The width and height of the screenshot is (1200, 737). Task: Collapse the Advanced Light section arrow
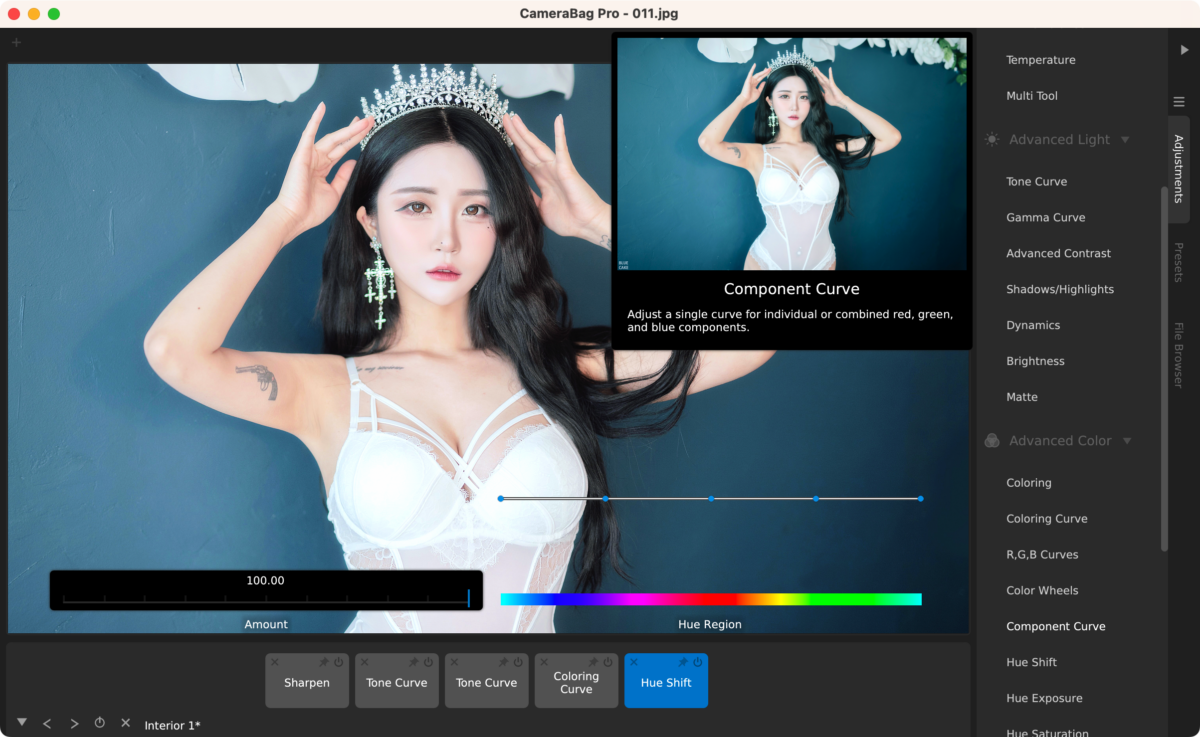1126,140
